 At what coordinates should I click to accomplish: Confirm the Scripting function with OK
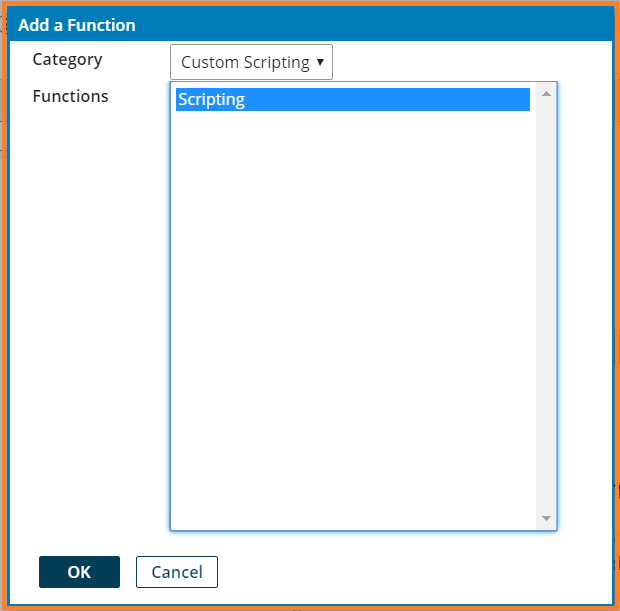[79, 572]
